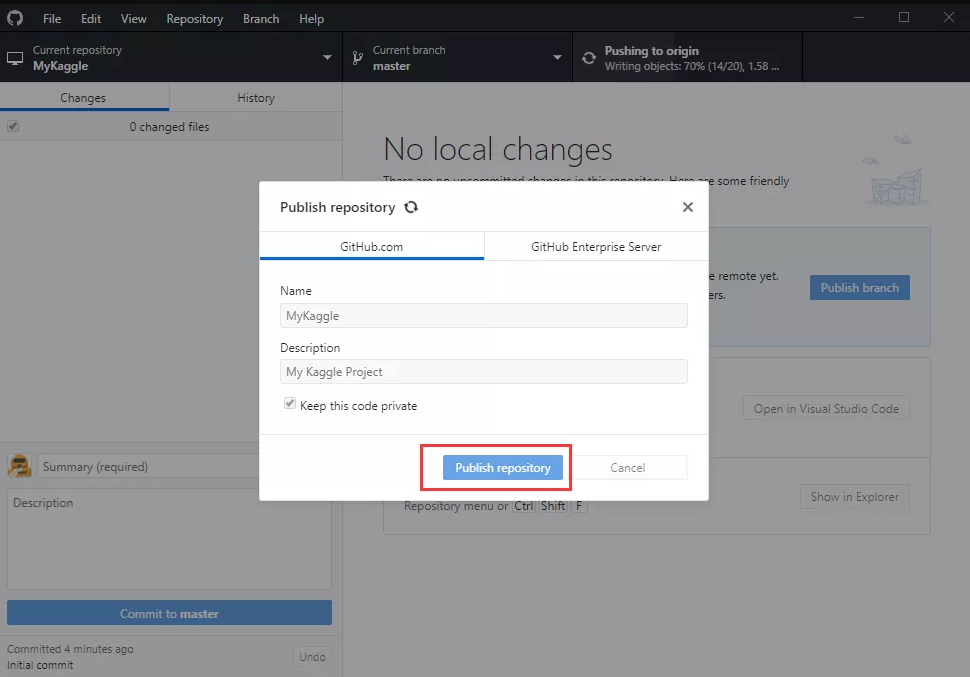This screenshot has height=677, width=970.
Task: Minimize the GitHub Desktop window
Action: point(859,17)
